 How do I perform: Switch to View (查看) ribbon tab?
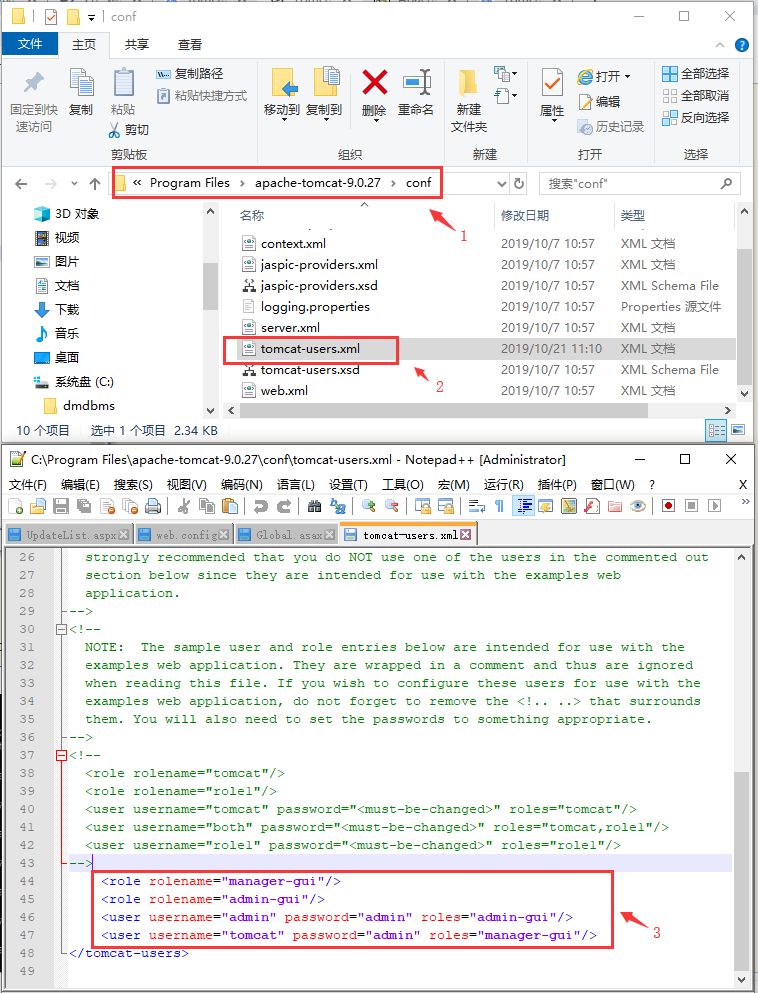pyautogui.click(x=189, y=44)
